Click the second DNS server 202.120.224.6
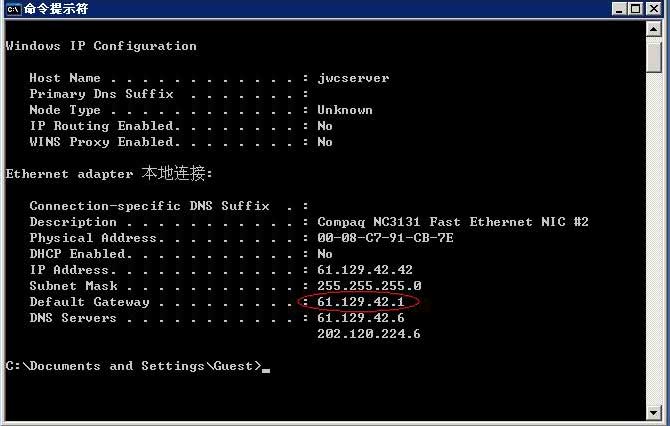670x426 pixels. click(369, 334)
